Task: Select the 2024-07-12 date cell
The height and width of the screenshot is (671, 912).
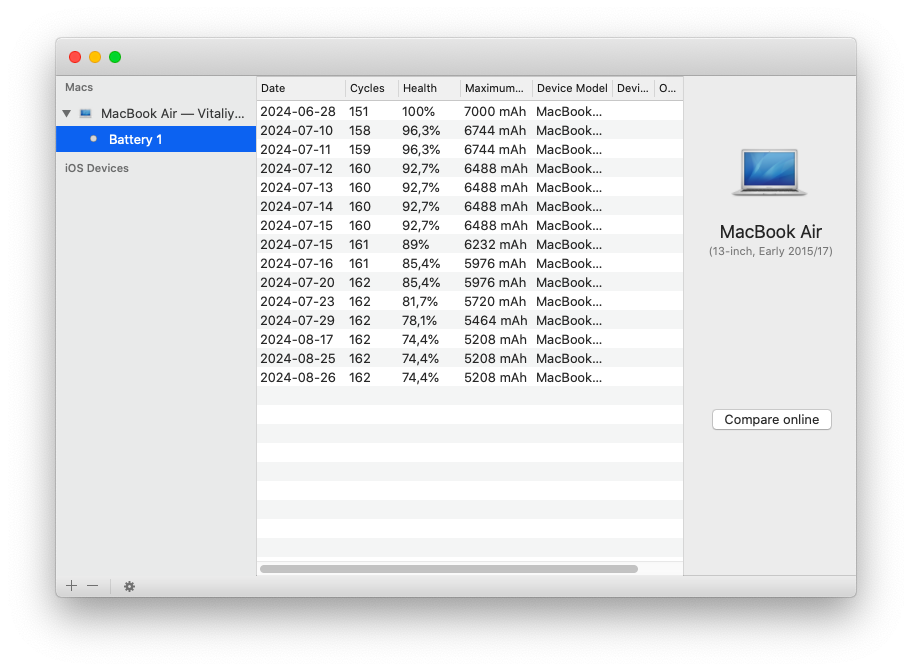Action: (x=297, y=169)
